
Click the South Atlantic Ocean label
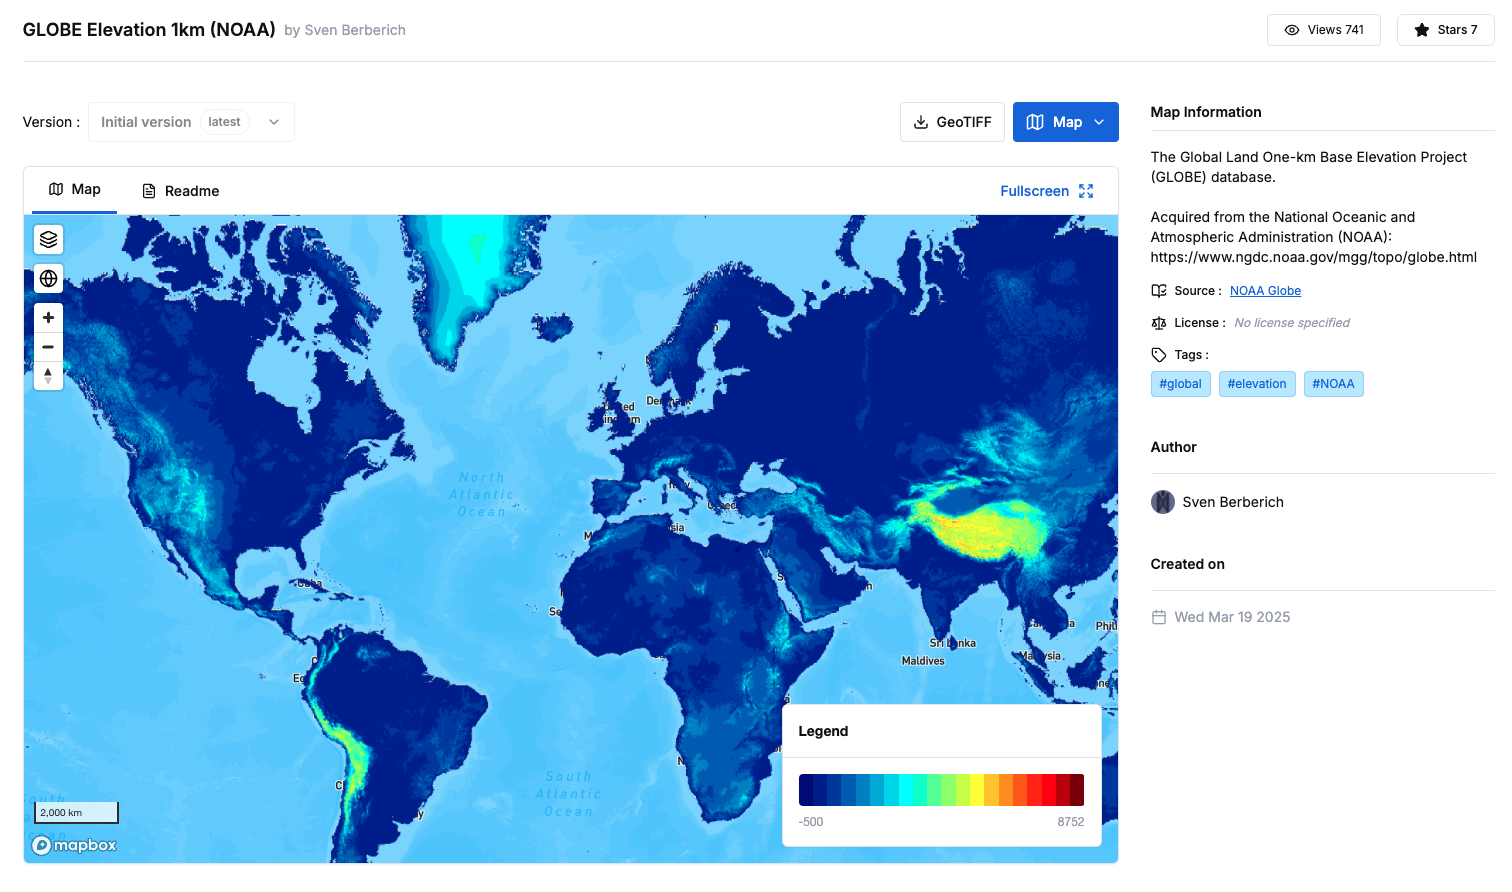(x=569, y=794)
